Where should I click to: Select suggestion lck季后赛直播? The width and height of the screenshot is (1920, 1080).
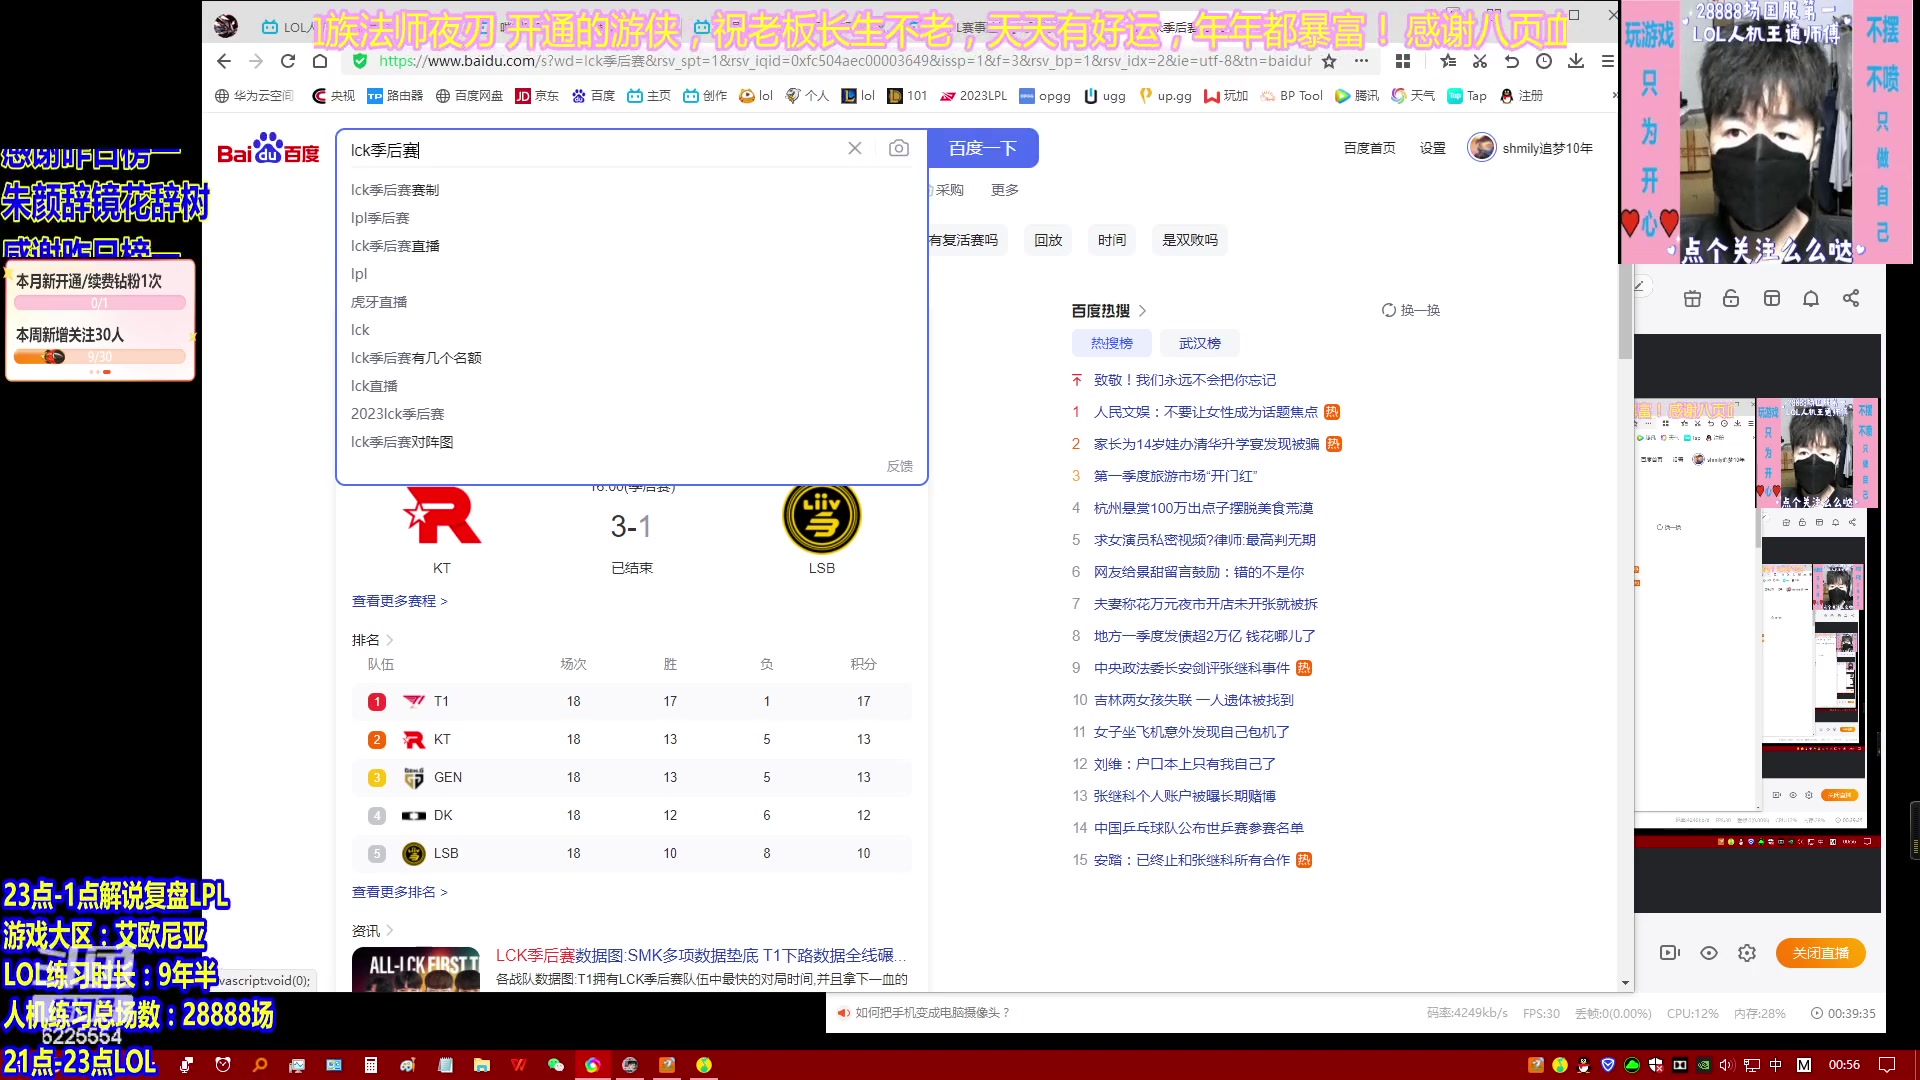coord(395,246)
